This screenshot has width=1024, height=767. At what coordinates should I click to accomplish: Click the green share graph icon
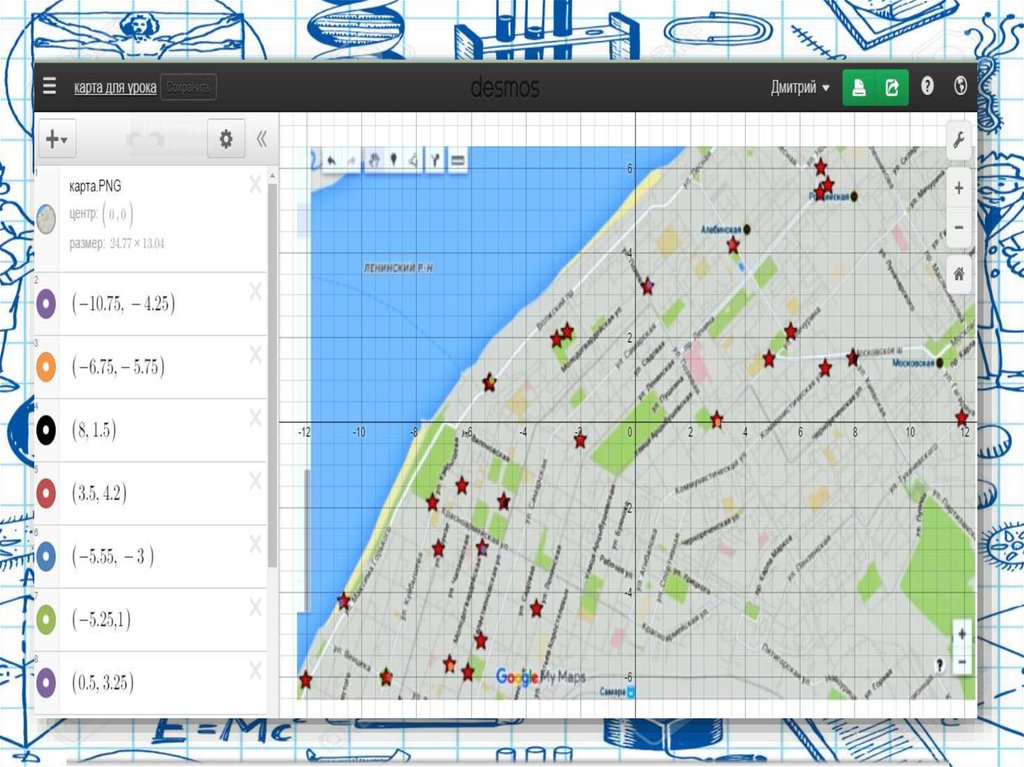point(892,87)
